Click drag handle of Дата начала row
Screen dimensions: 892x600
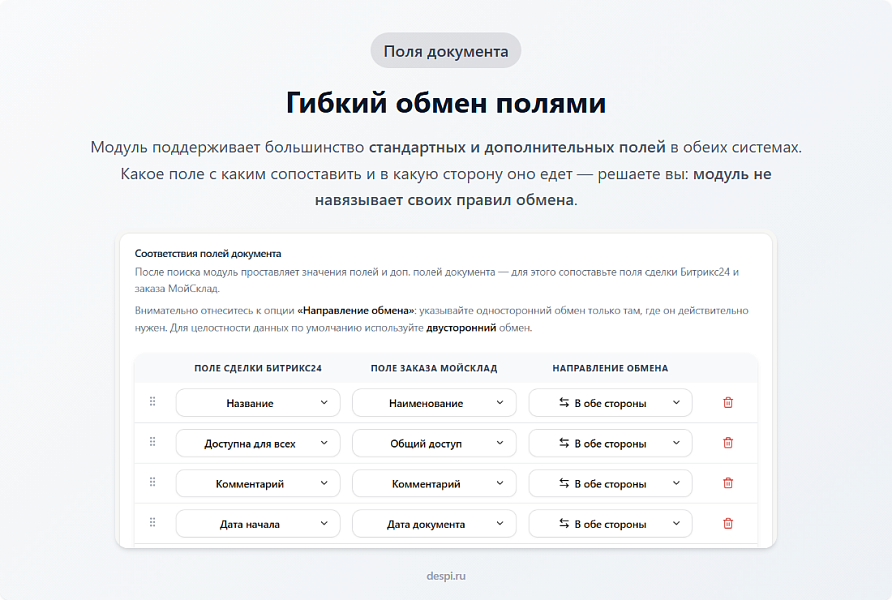(x=152, y=523)
